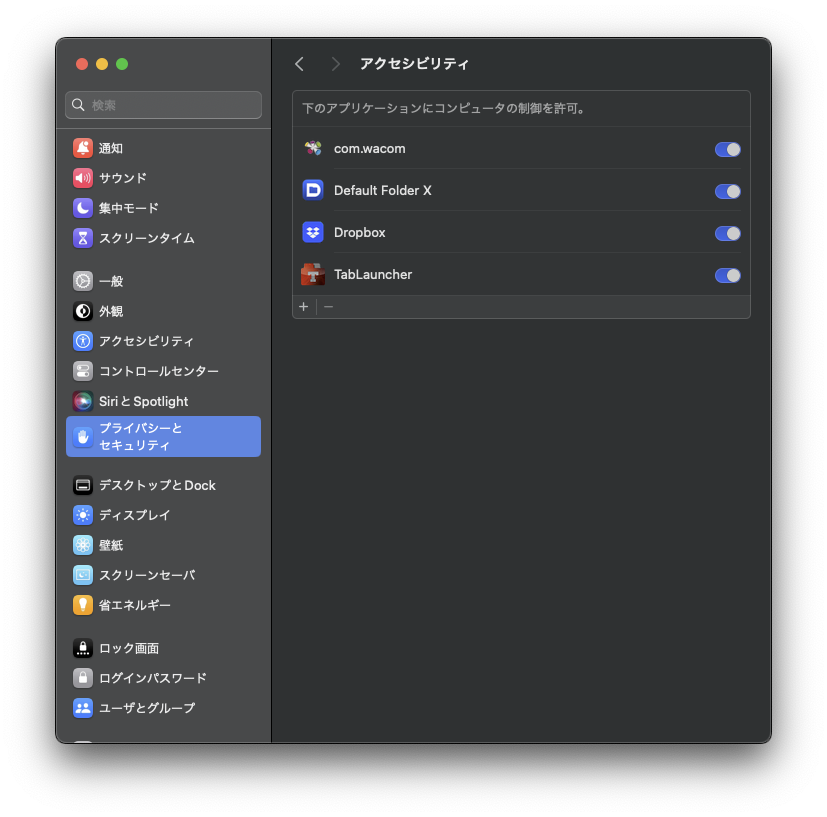Screen dimensions: 827x817
Task: Minimize window with yellow button
Action: (x=102, y=64)
